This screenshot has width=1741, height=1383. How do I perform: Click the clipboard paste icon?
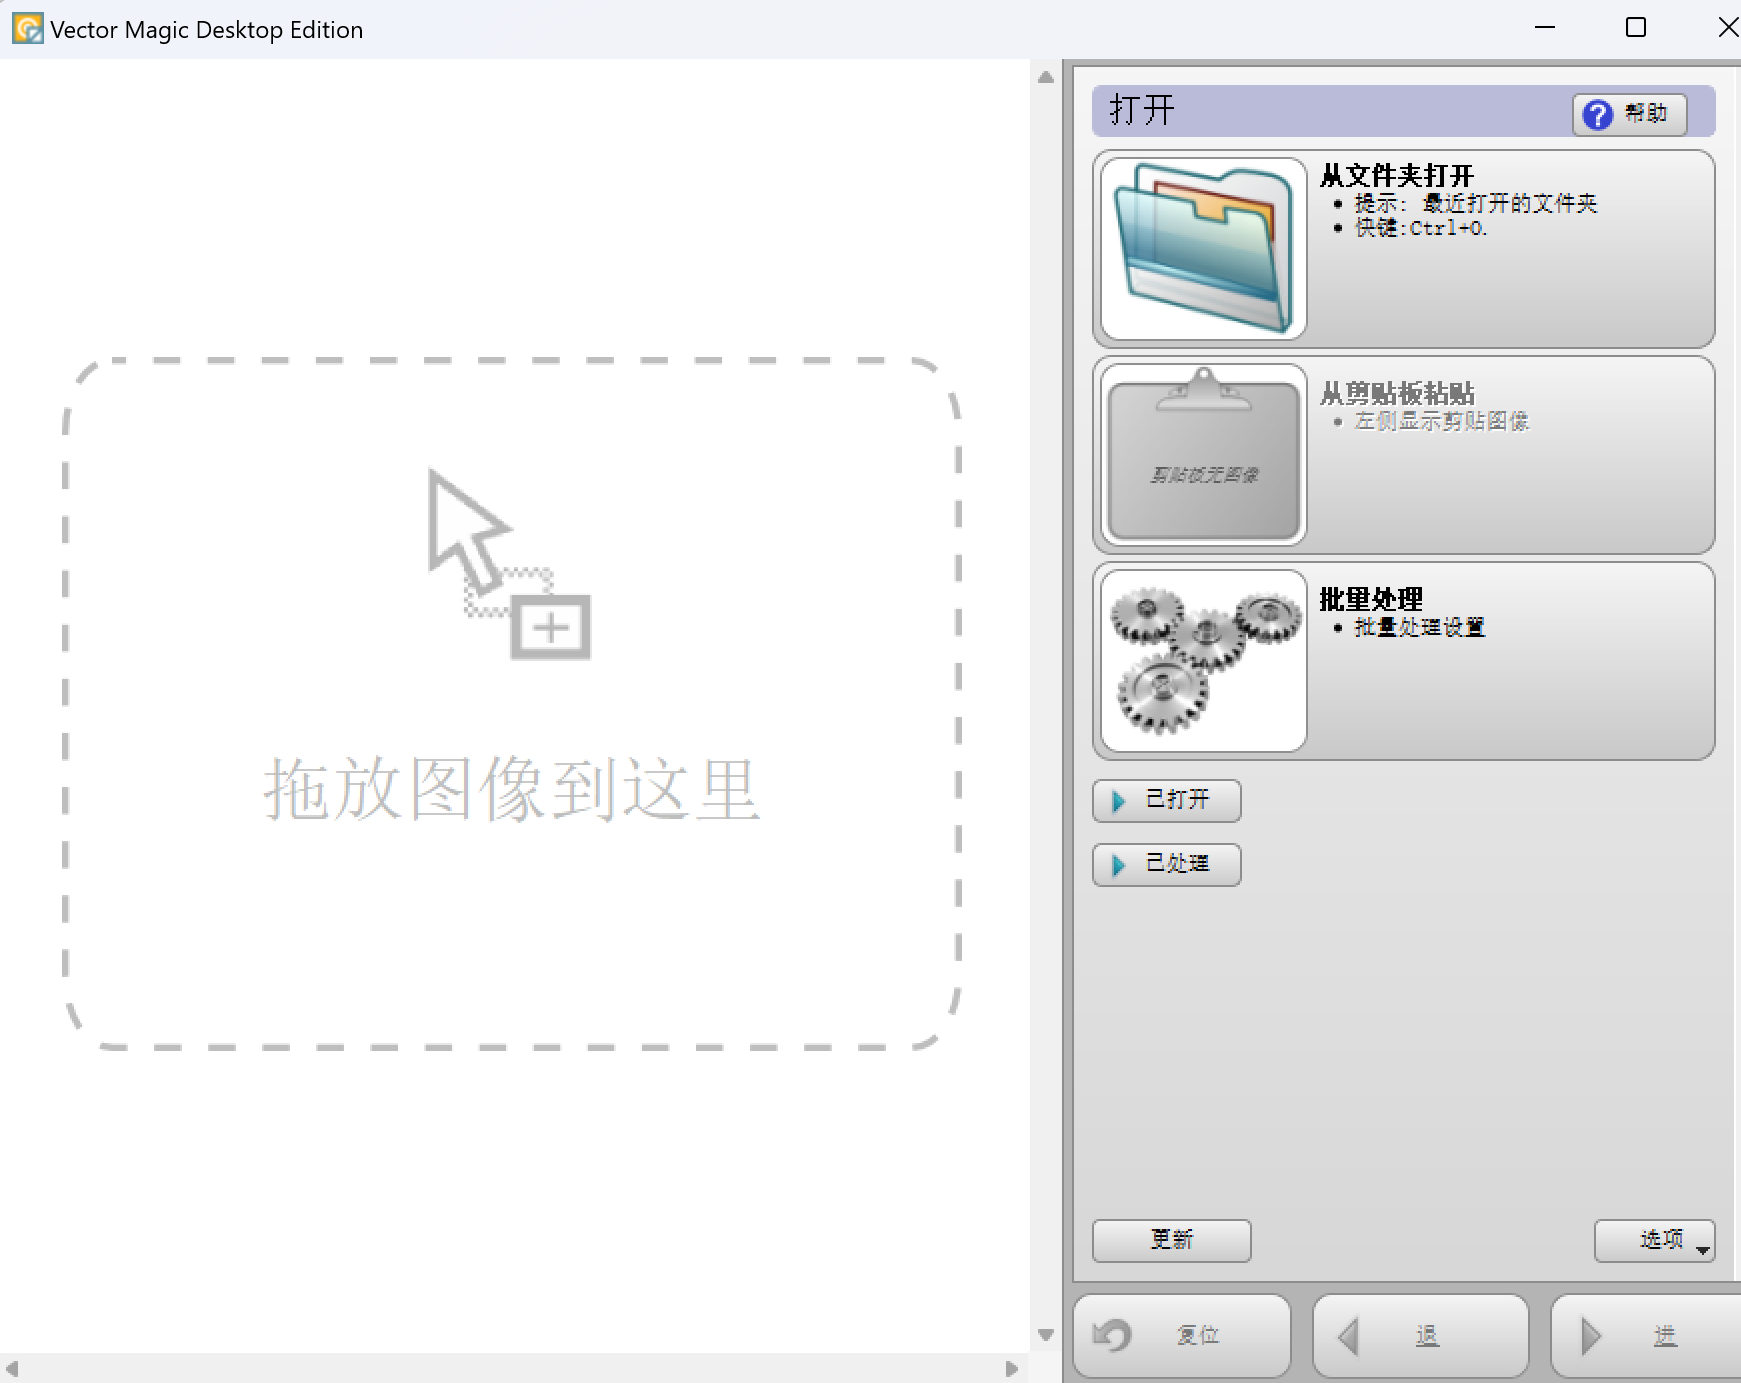(x=1201, y=453)
